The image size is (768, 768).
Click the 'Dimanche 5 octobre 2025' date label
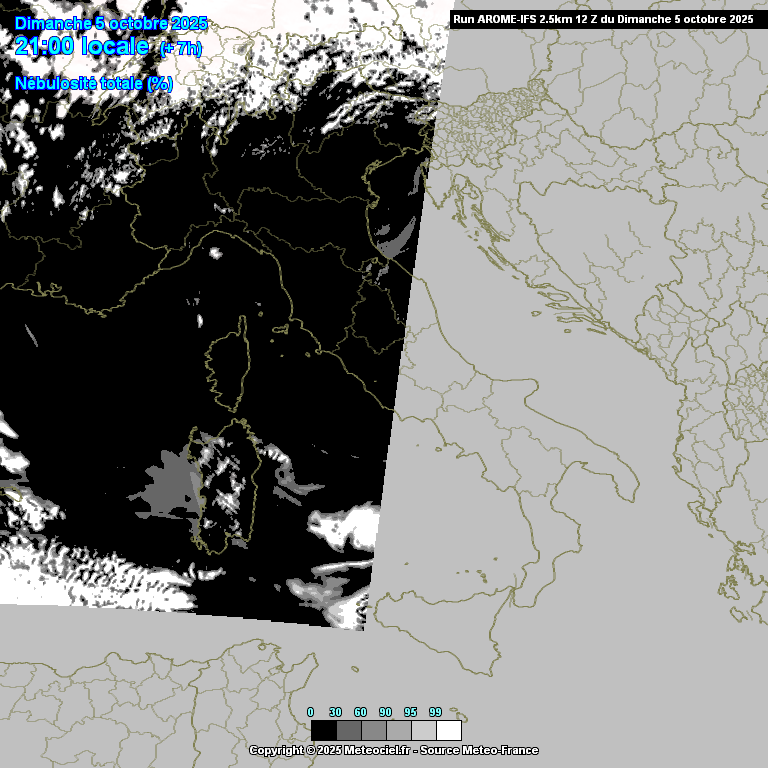click(111, 23)
